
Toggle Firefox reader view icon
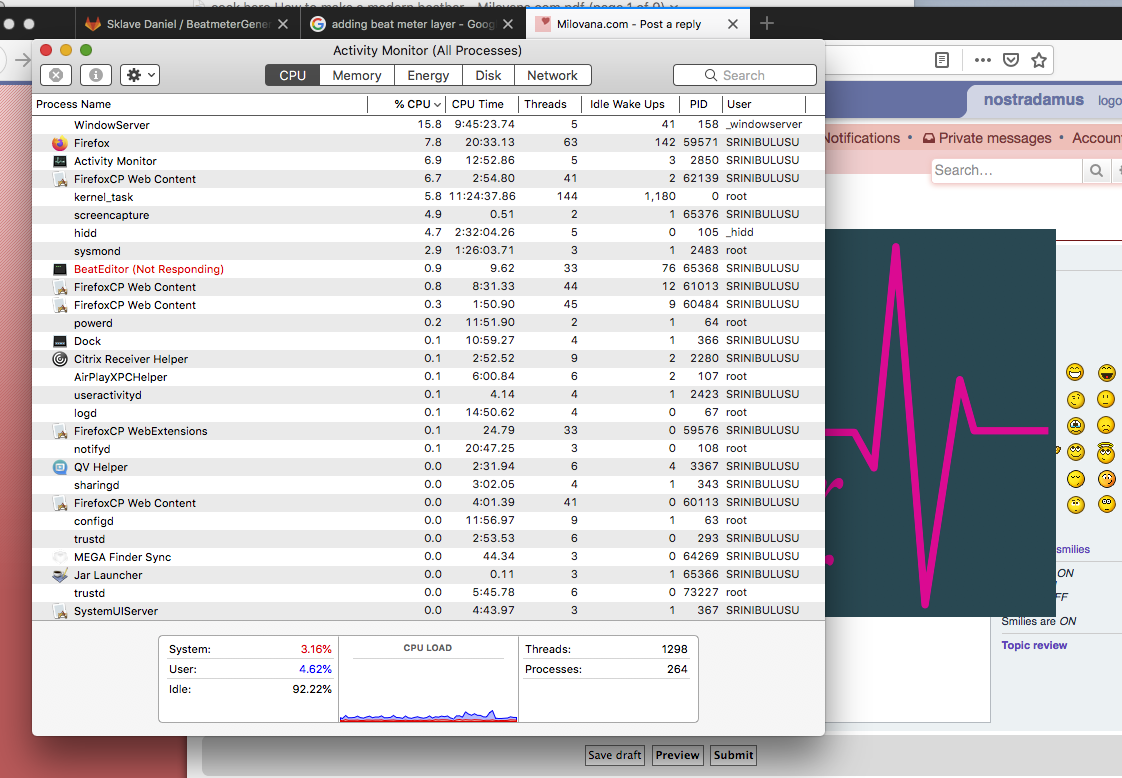(942, 60)
